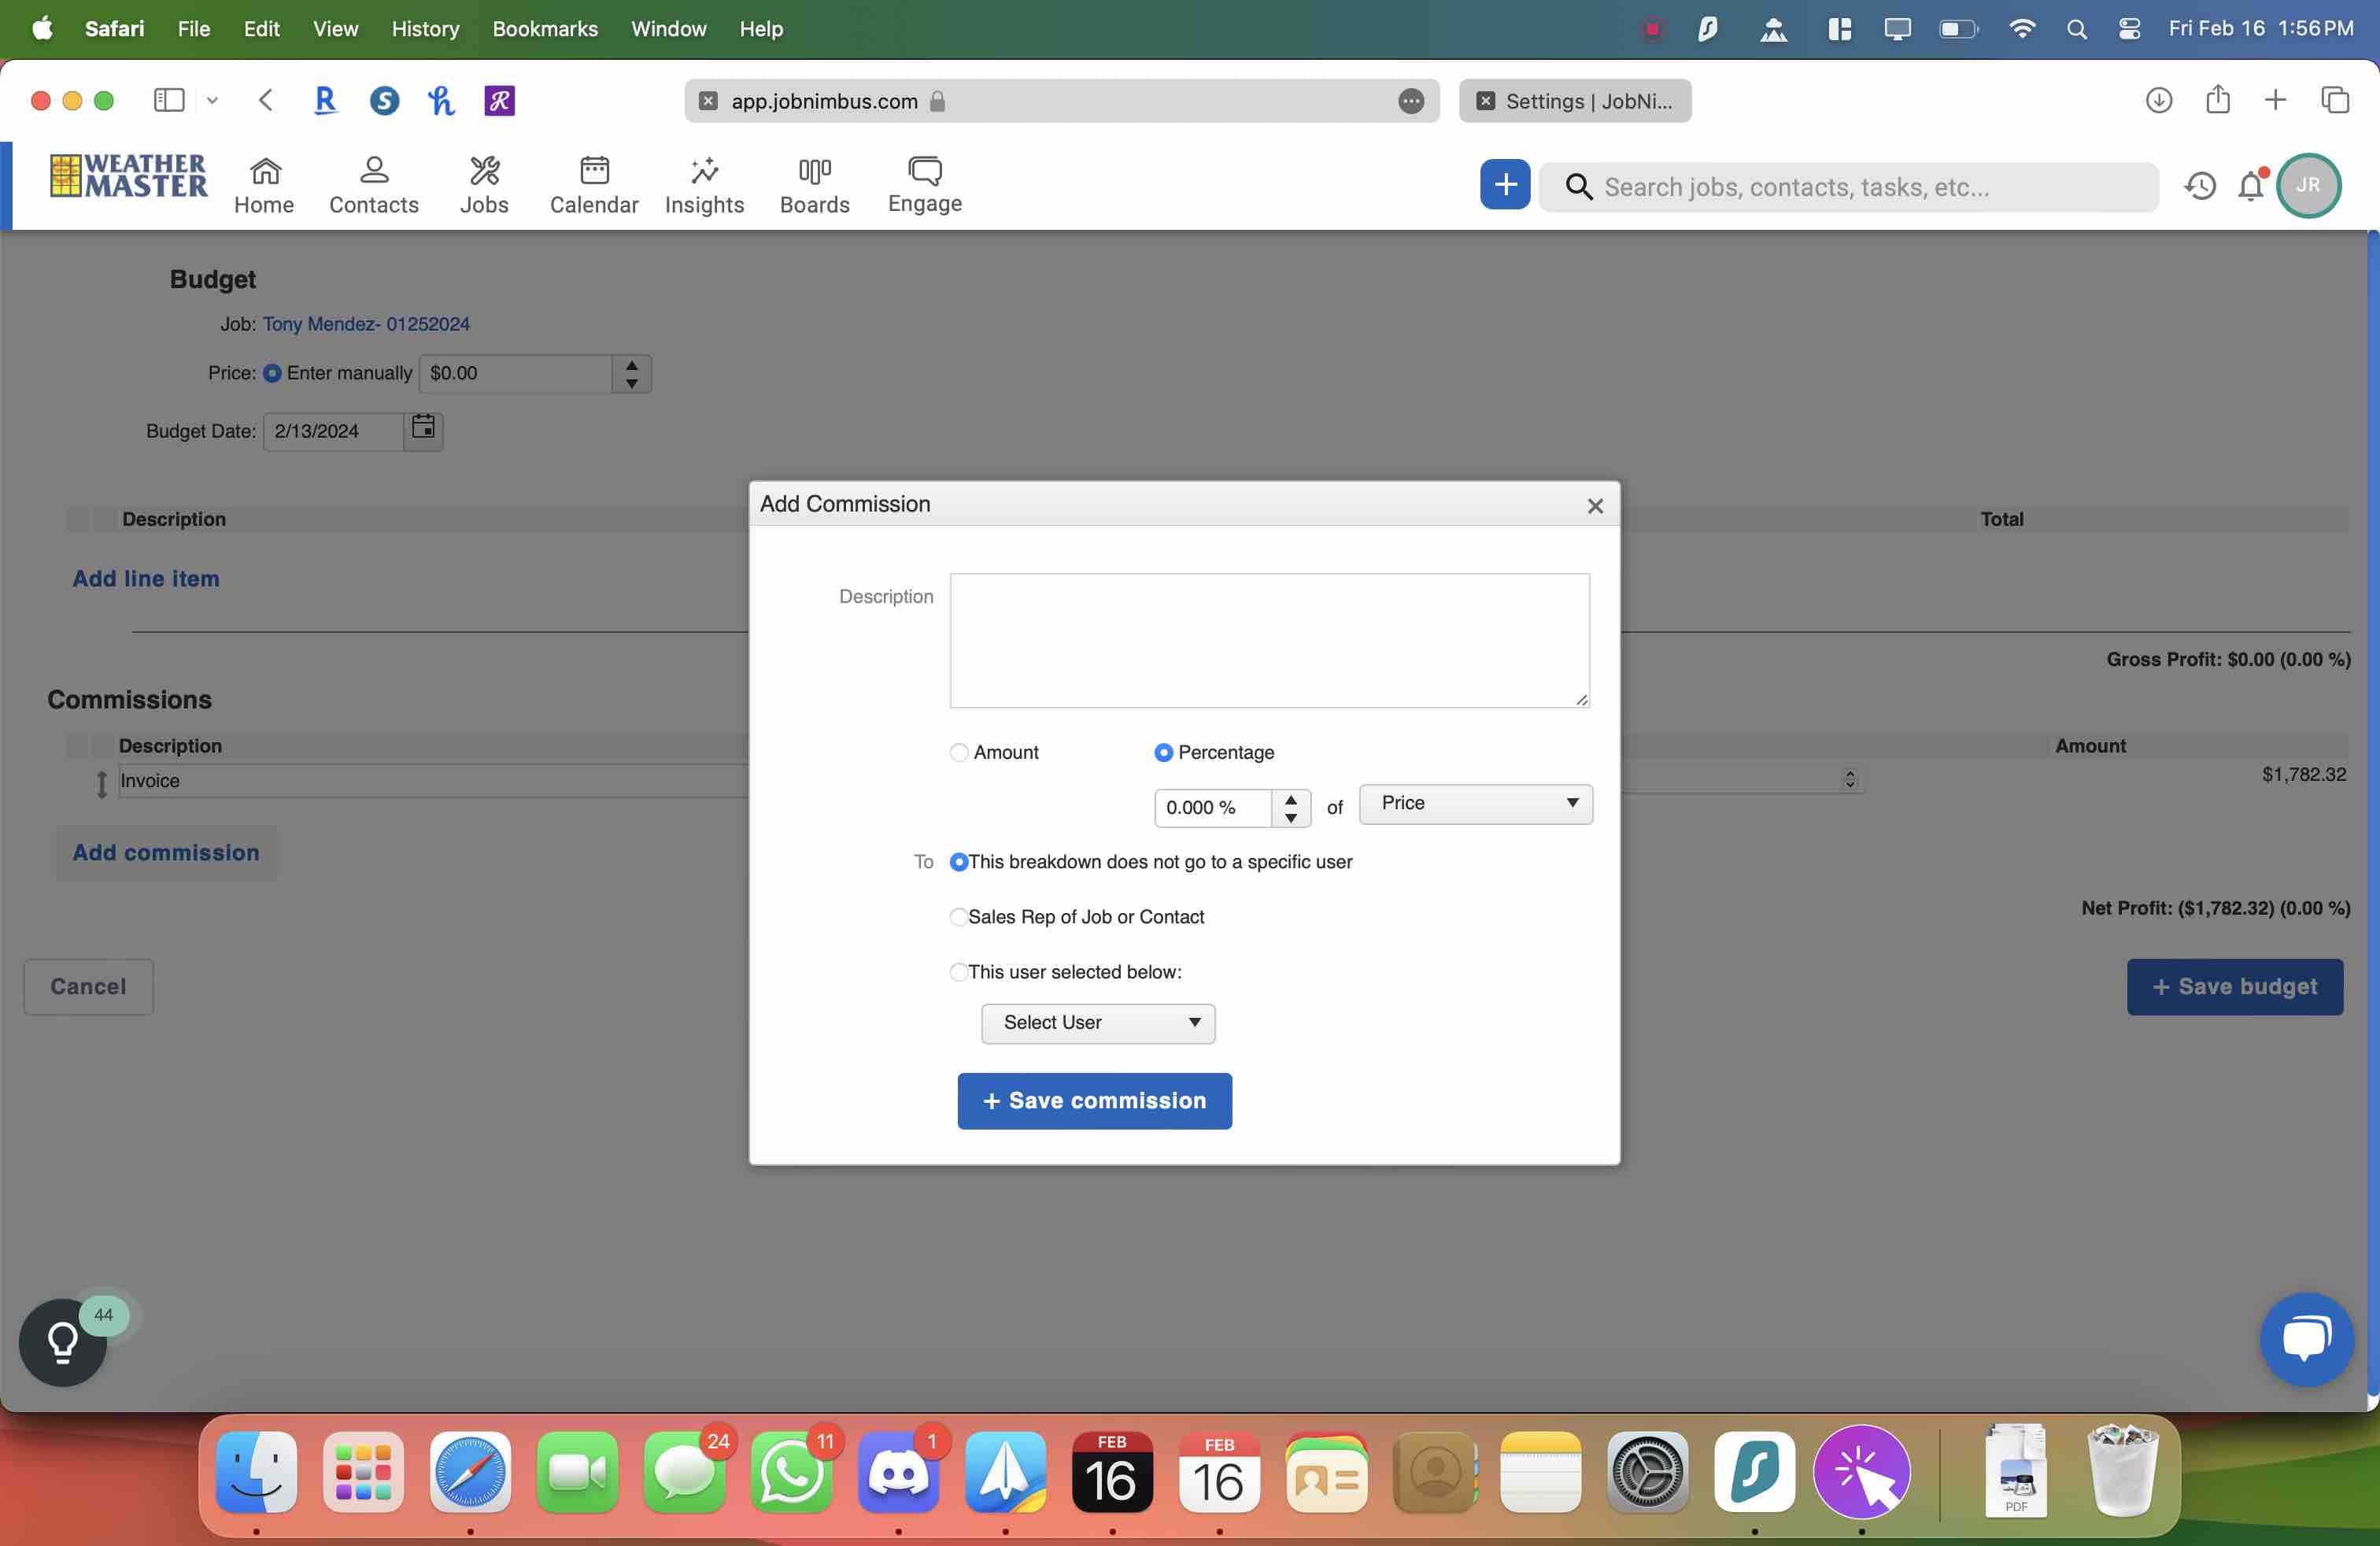This screenshot has height=1546, width=2380.
Task: Click the Calendar navigation icon
Action: (593, 184)
